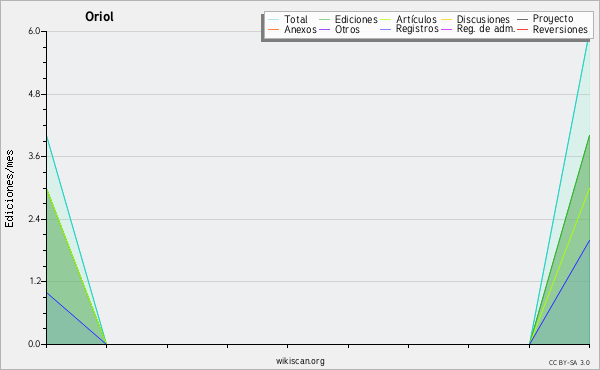Click the blue Registros color line in legend
Viewport: 600px width, 370px height.
(386, 29)
